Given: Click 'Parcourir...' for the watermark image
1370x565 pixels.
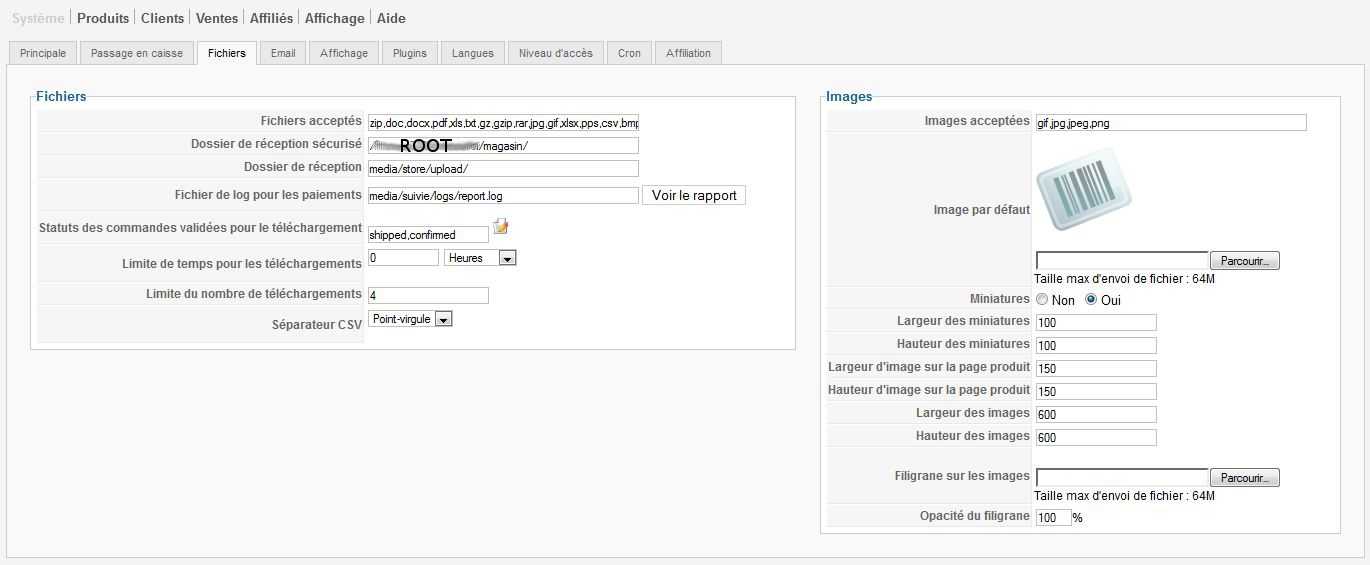Looking at the screenshot, I should (x=1244, y=478).
